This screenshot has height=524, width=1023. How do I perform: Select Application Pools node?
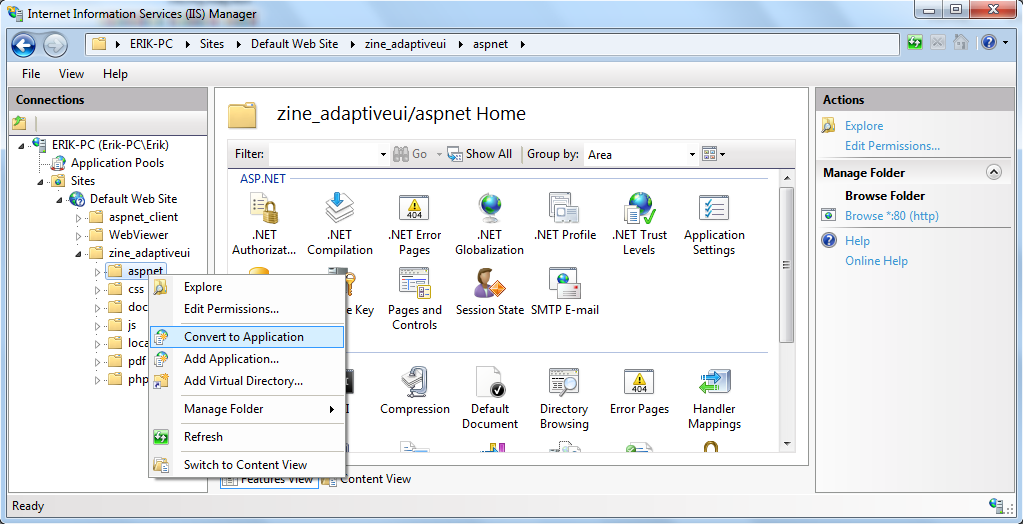(117, 163)
